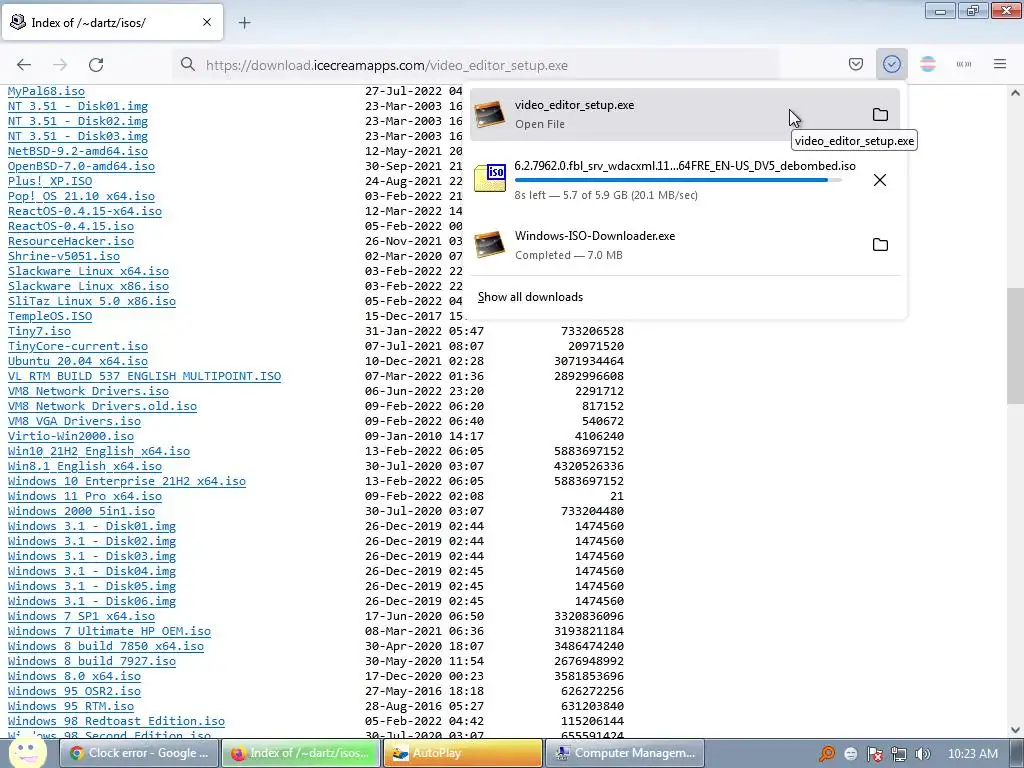1024x768 pixels.
Task: Open VM8 VGA Drivers.iso link
Action: pyautogui.click(x=74, y=422)
